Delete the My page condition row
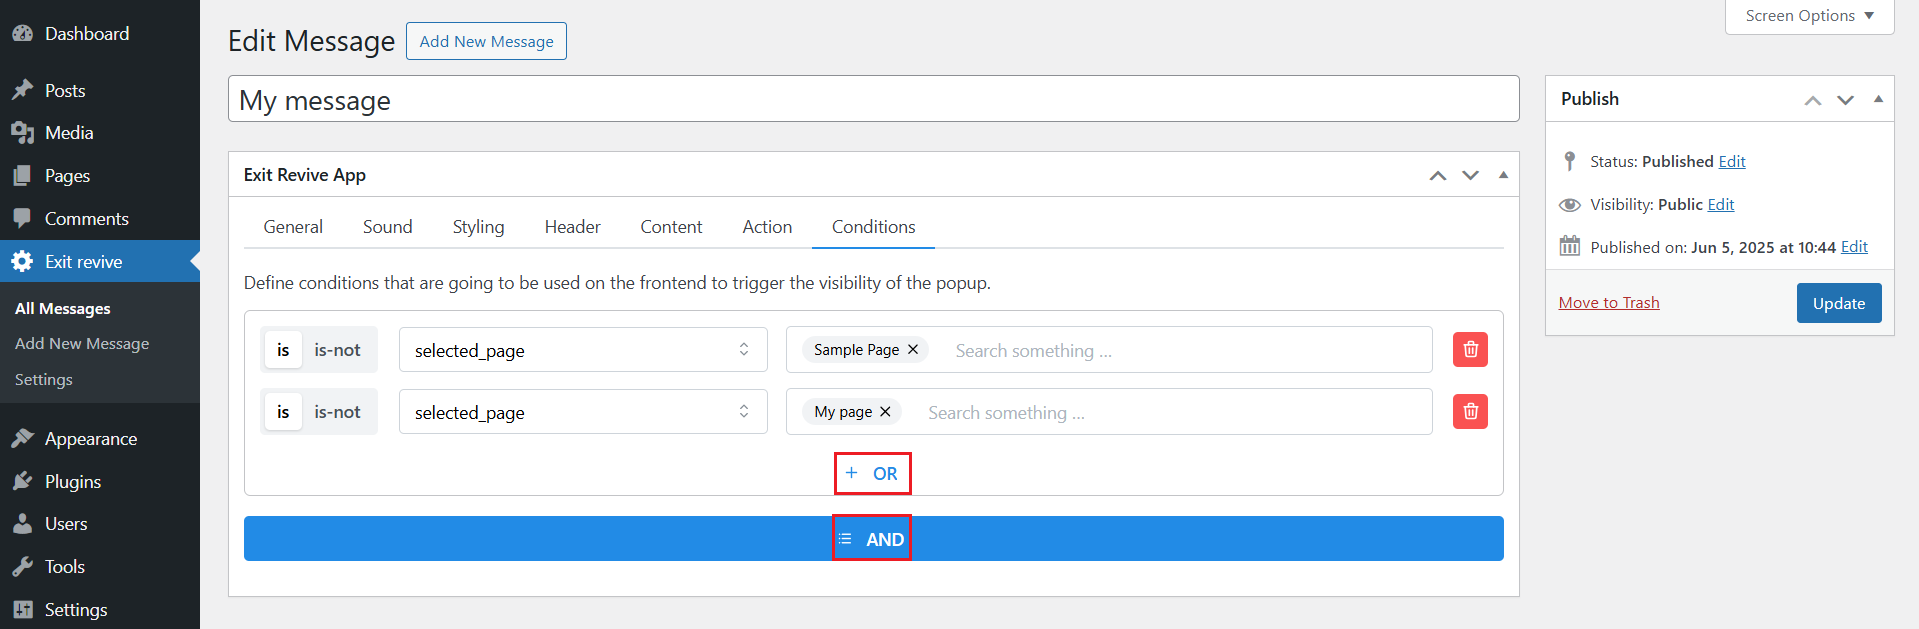The height and width of the screenshot is (629, 1919). (x=1470, y=412)
